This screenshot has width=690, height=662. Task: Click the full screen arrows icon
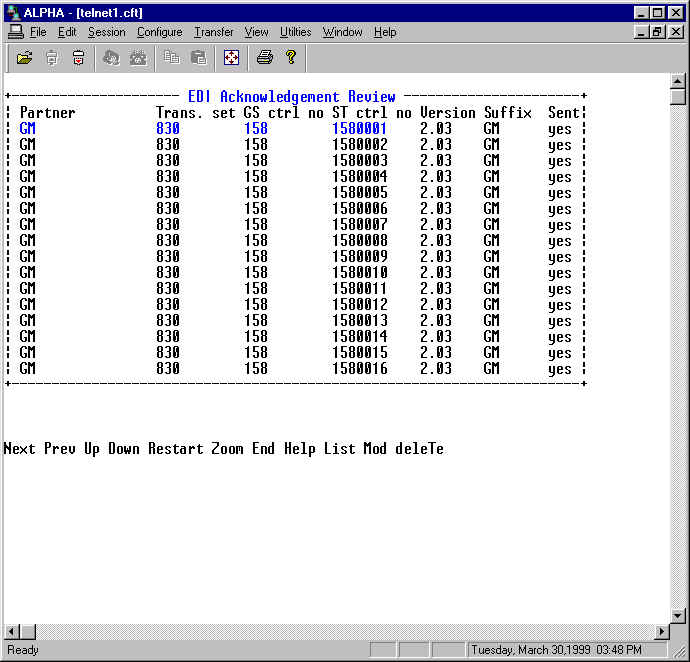231,58
